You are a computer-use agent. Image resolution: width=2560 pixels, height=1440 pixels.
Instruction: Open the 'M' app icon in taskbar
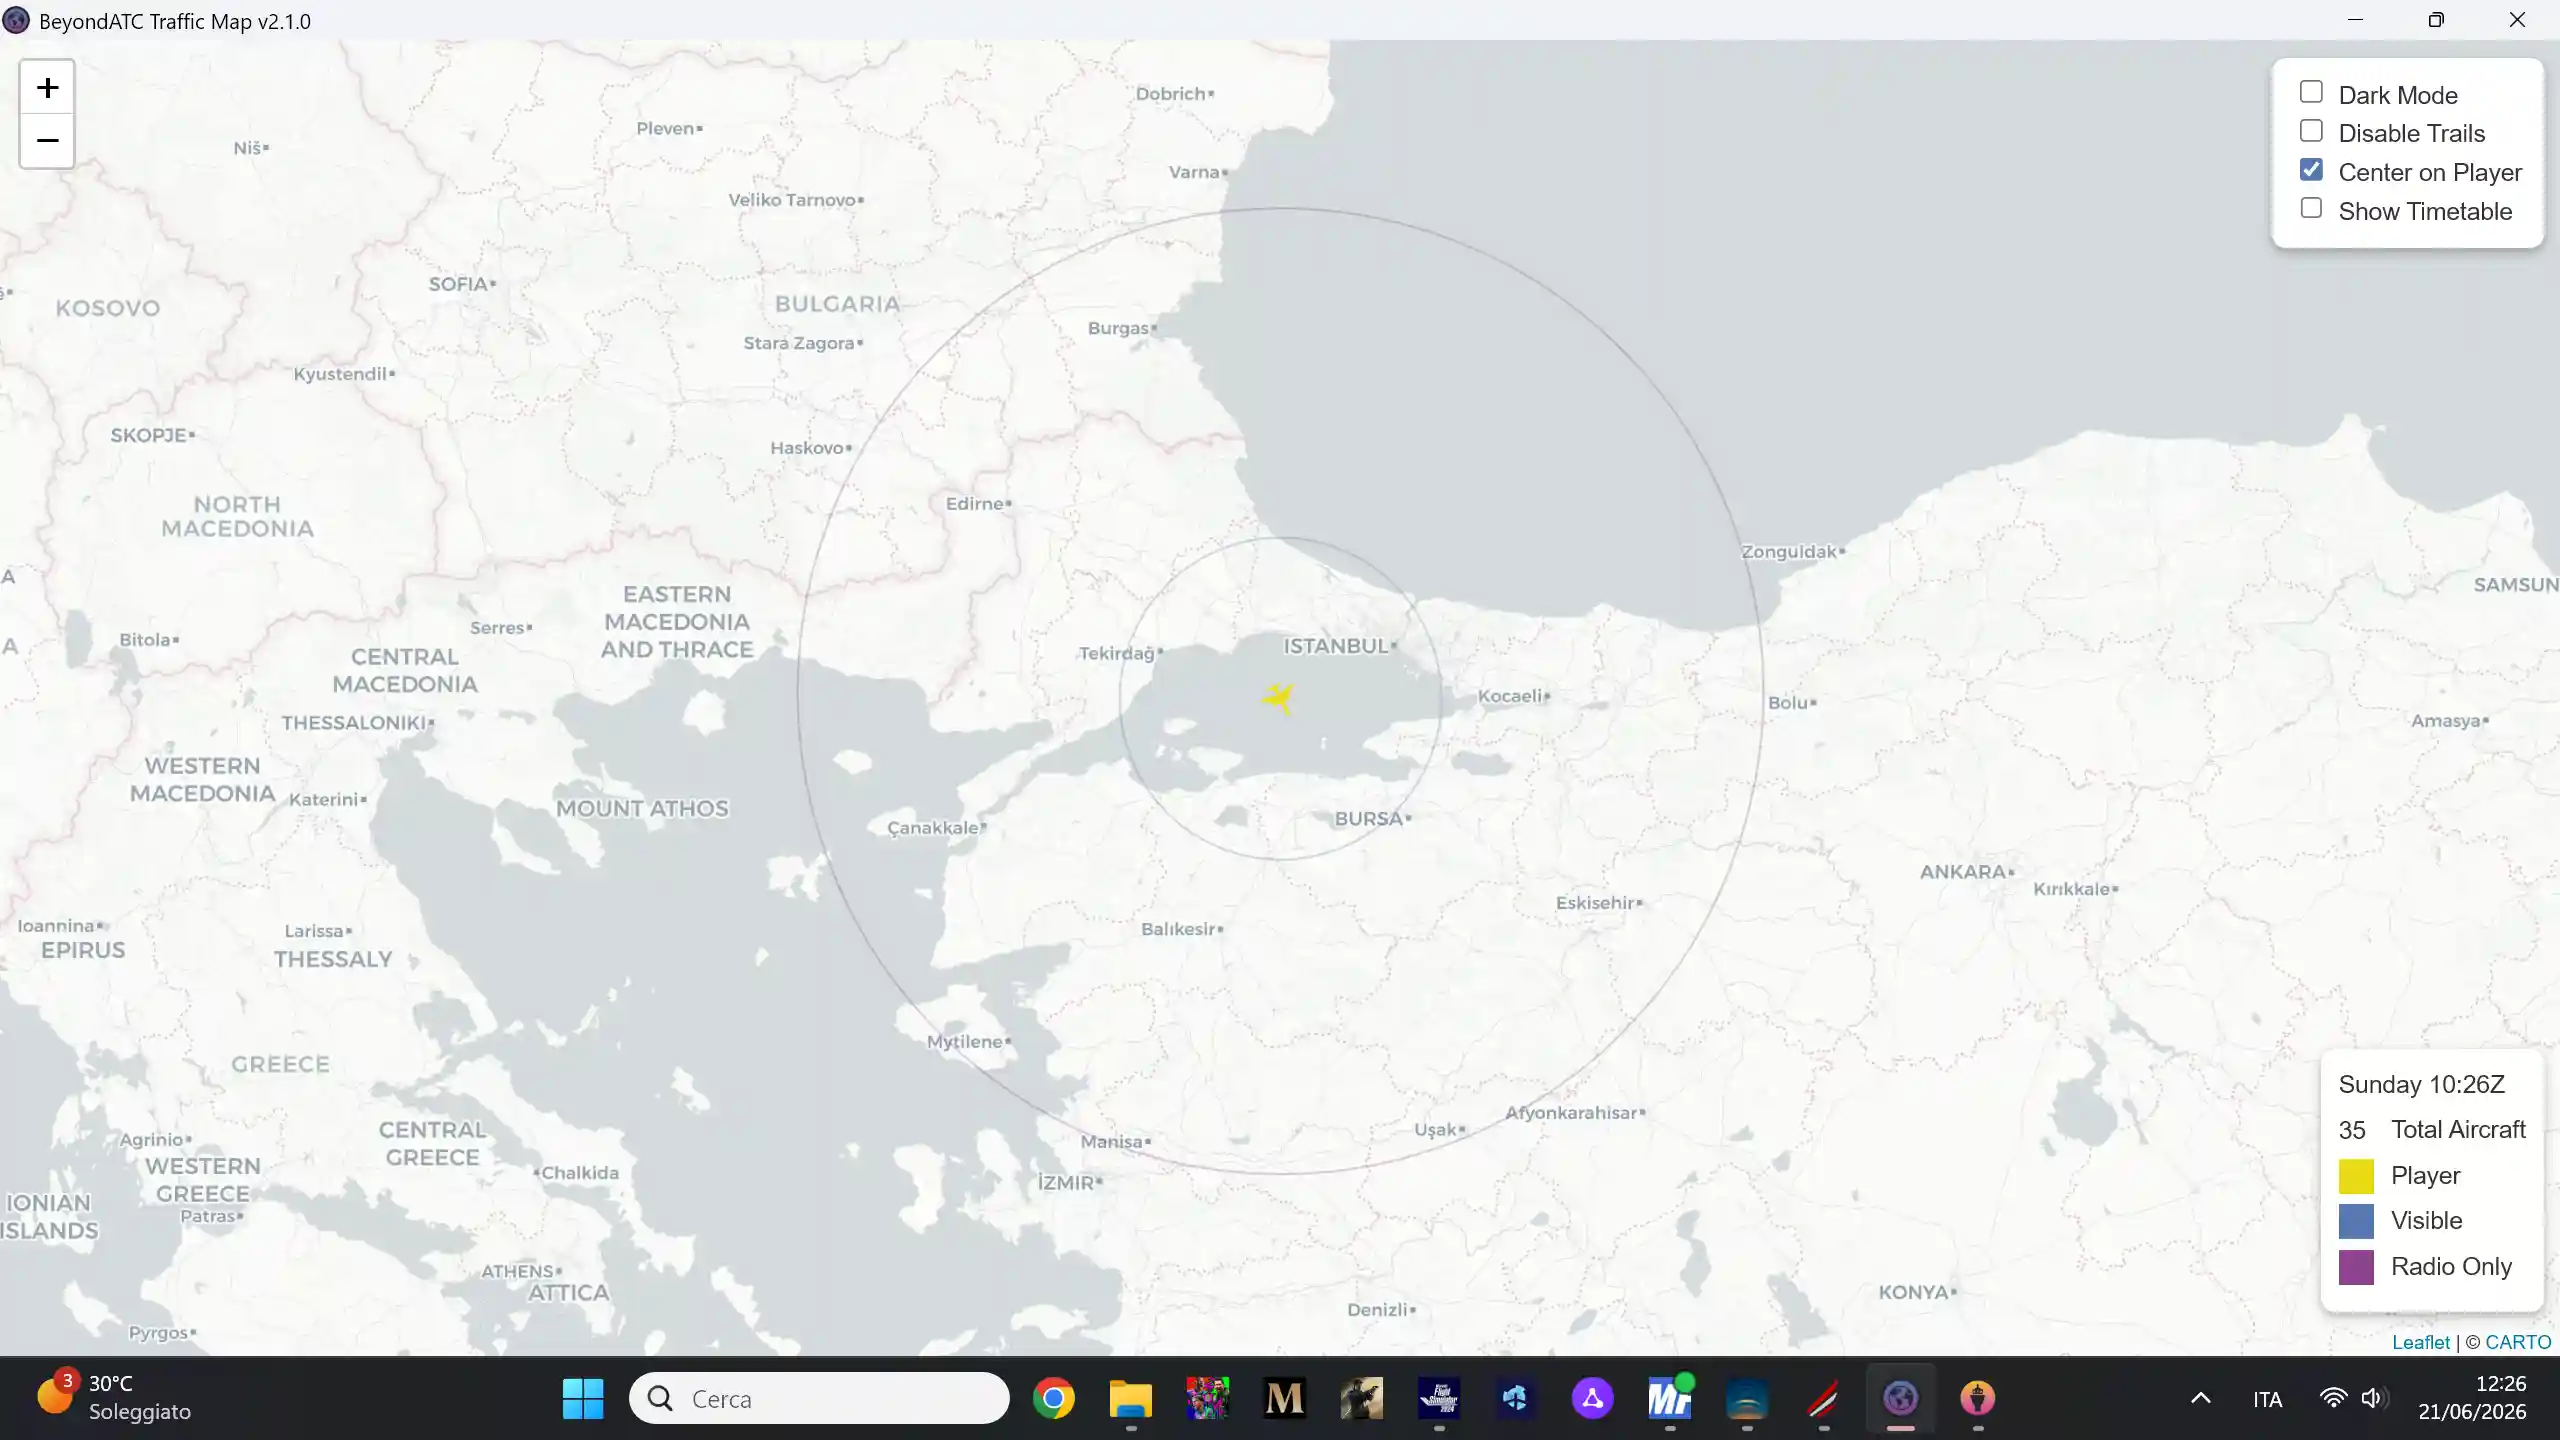(x=1285, y=1398)
